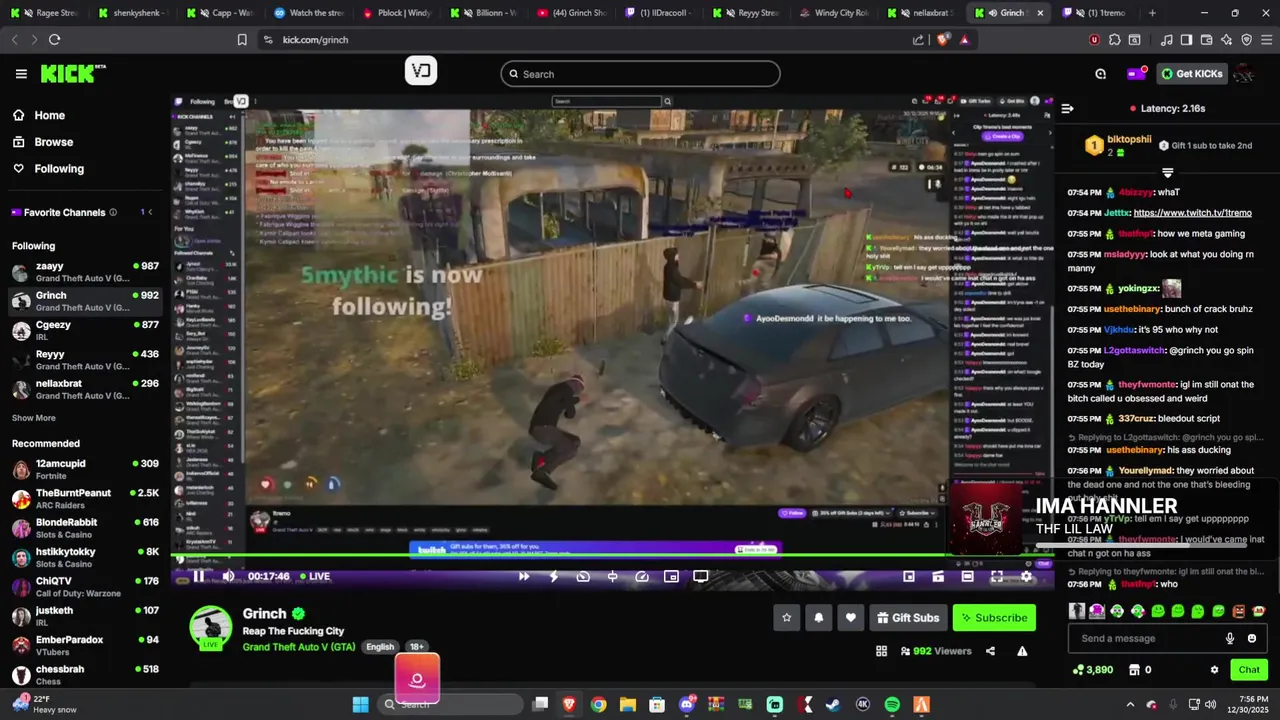Open chat settings gear icon
The height and width of the screenshot is (720, 1280).
click(x=1214, y=670)
